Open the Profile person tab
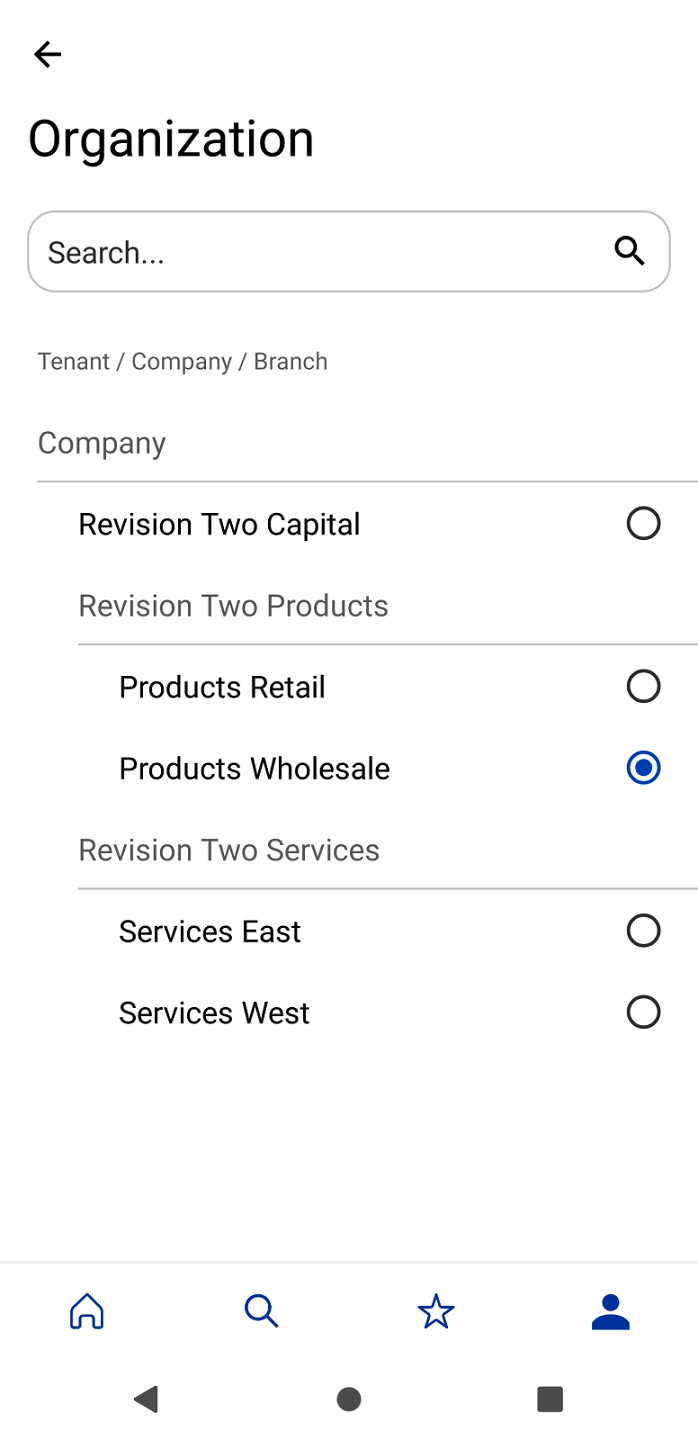The image size is (698, 1440). (610, 1311)
